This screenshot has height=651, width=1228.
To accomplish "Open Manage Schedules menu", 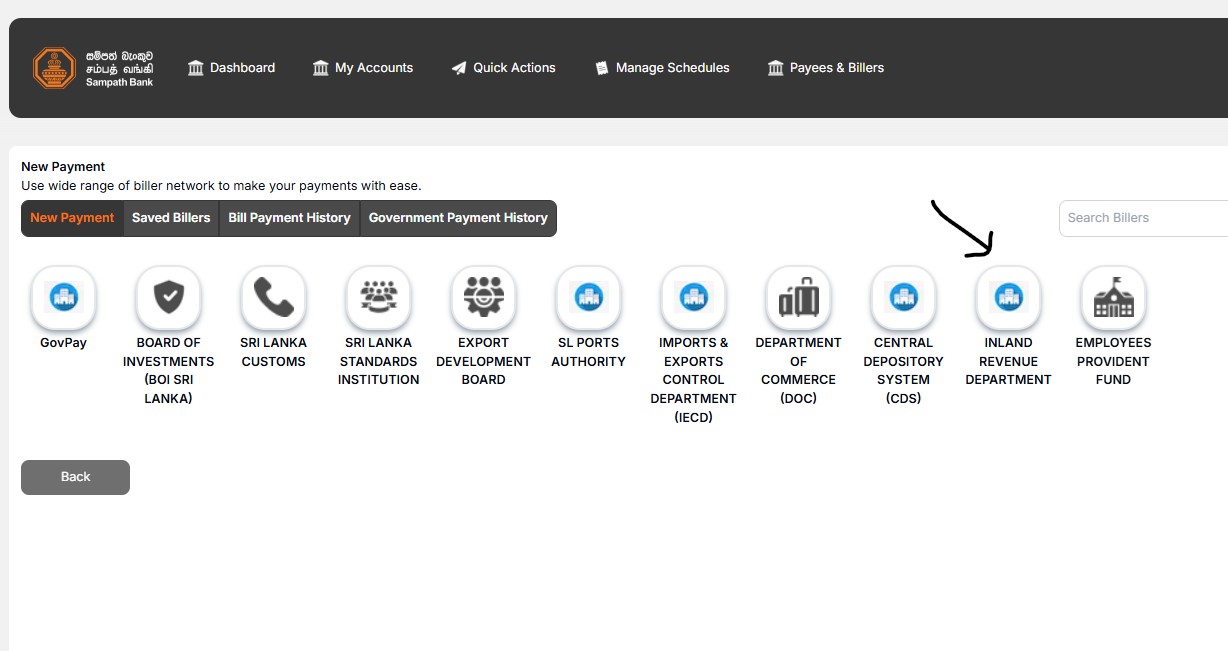I will [662, 68].
